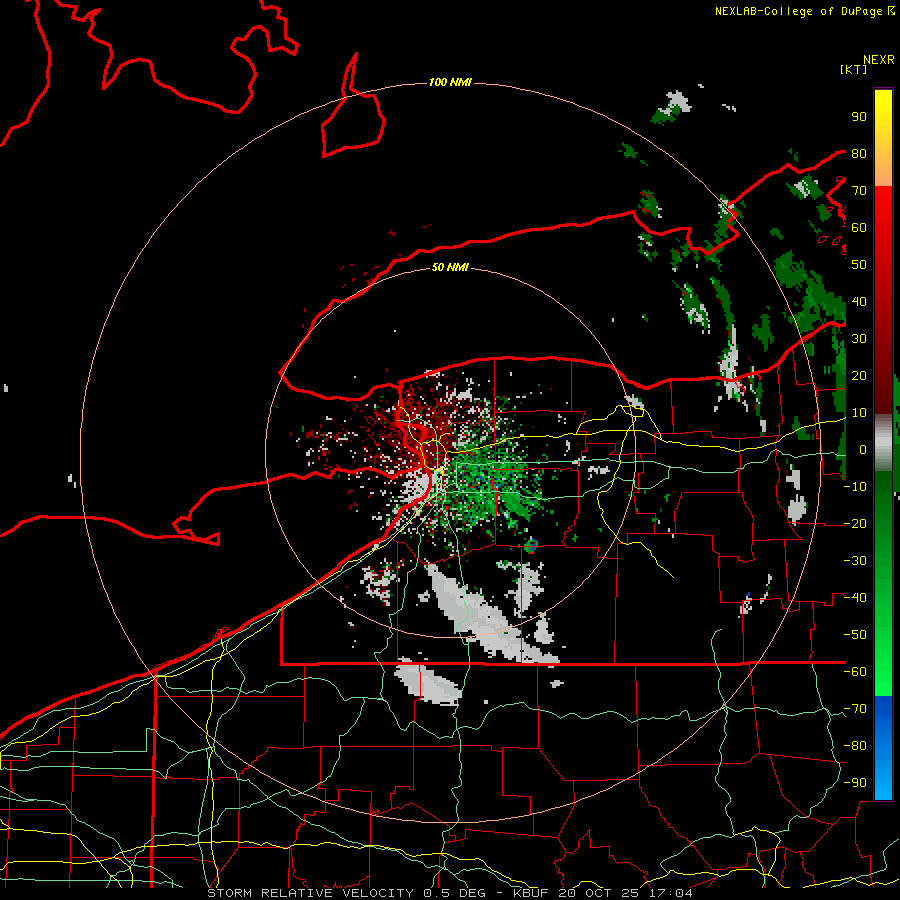
Task: Click the bright green segment of the color bar
Action: tap(883, 583)
